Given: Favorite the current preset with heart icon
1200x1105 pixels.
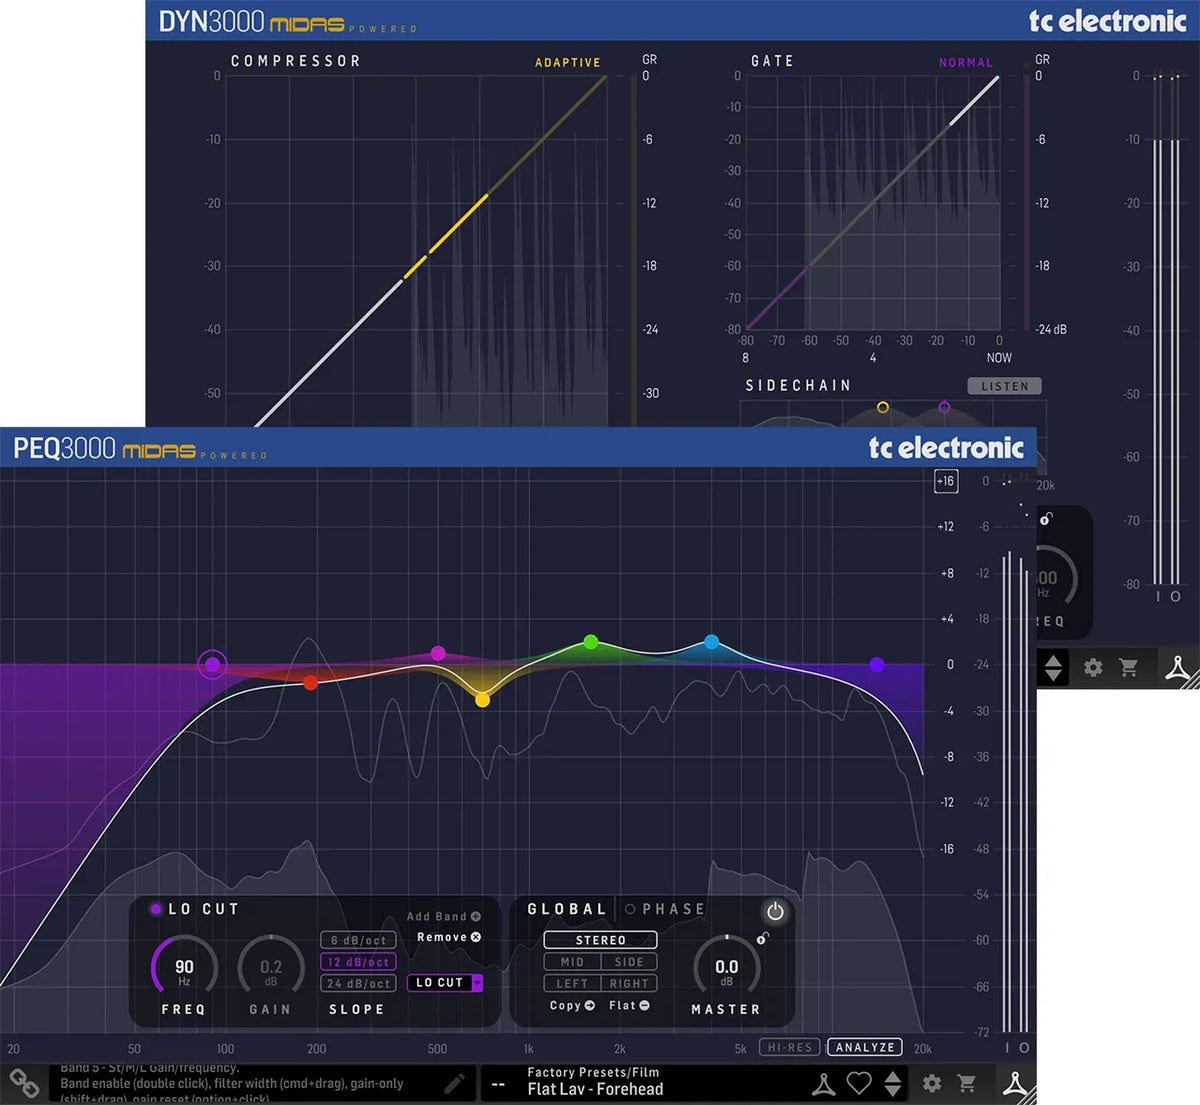Looking at the screenshot, I should pyautogui.click(x=858, y=1085).
